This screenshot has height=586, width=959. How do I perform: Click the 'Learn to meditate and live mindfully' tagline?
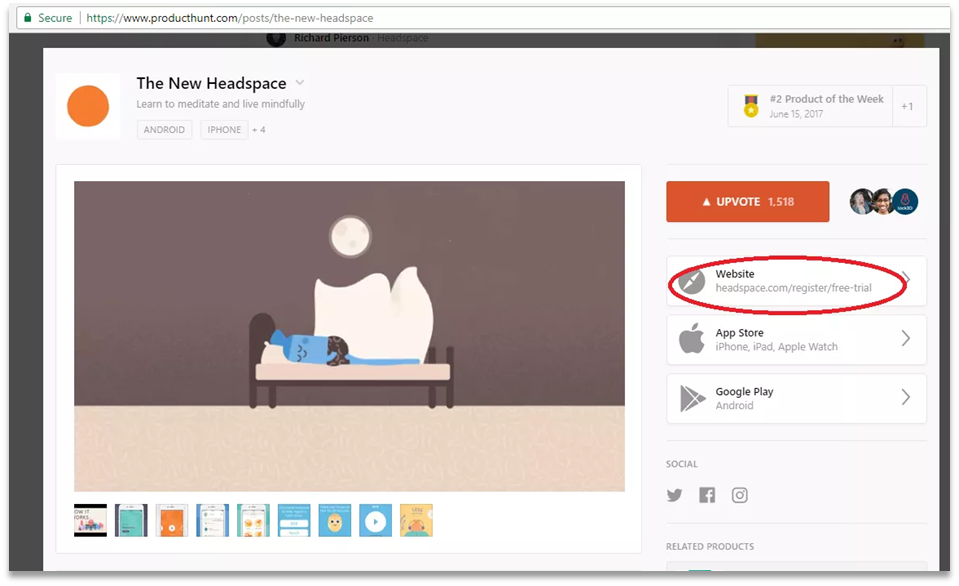(x=220, y=104)
